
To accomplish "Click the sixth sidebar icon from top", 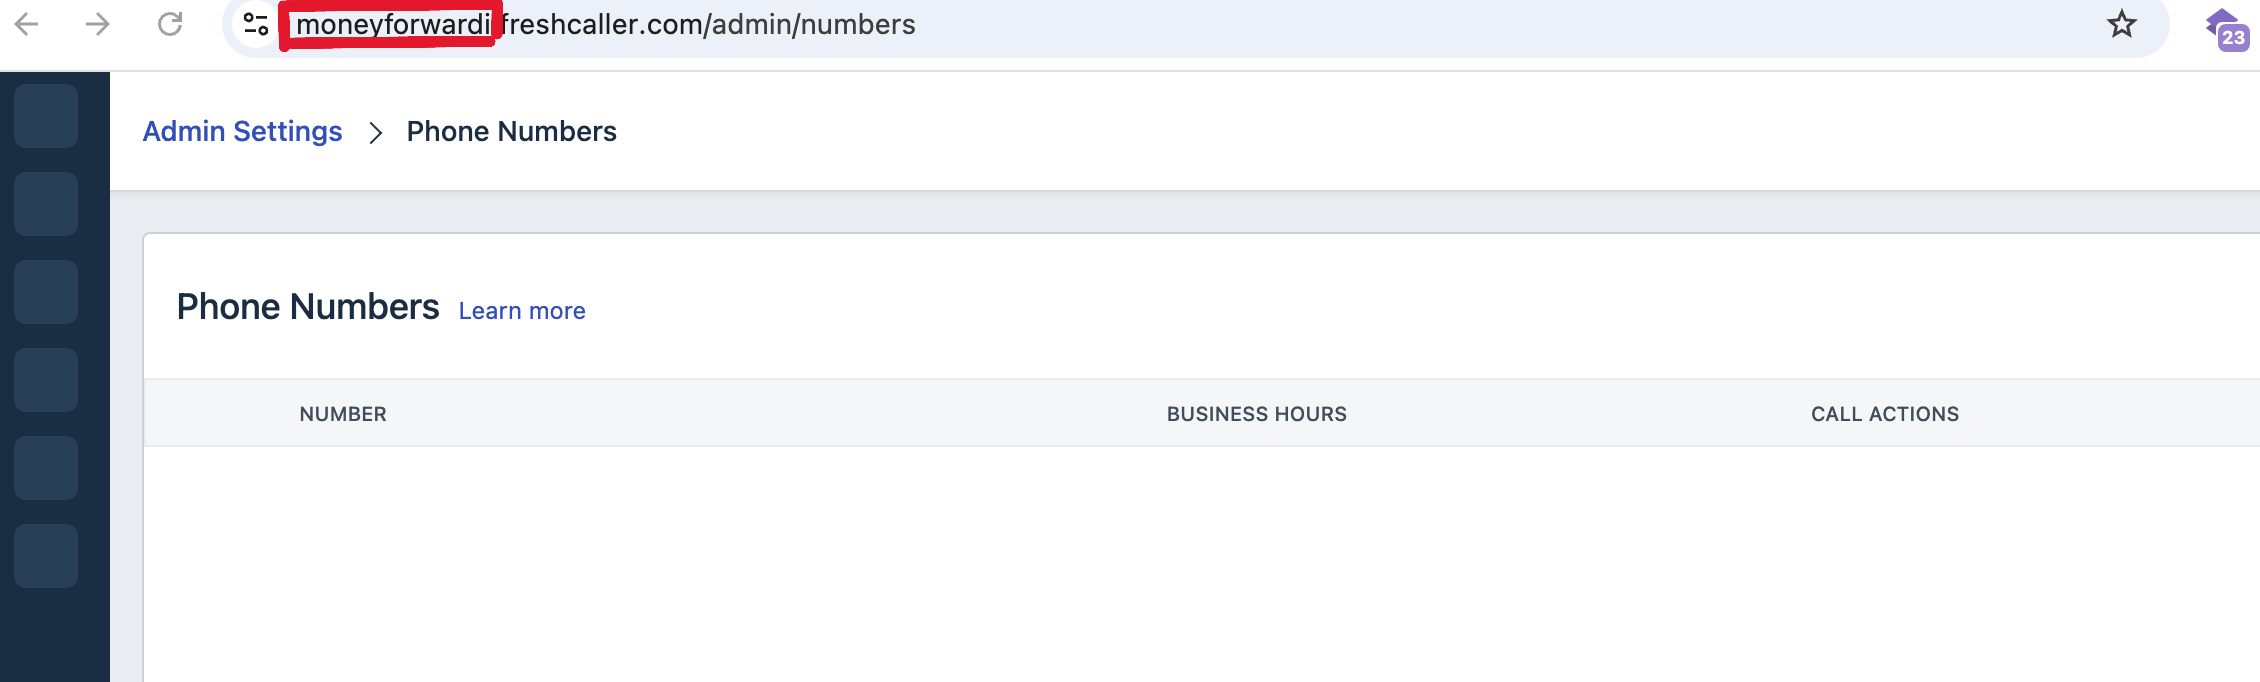I will 46,556.
